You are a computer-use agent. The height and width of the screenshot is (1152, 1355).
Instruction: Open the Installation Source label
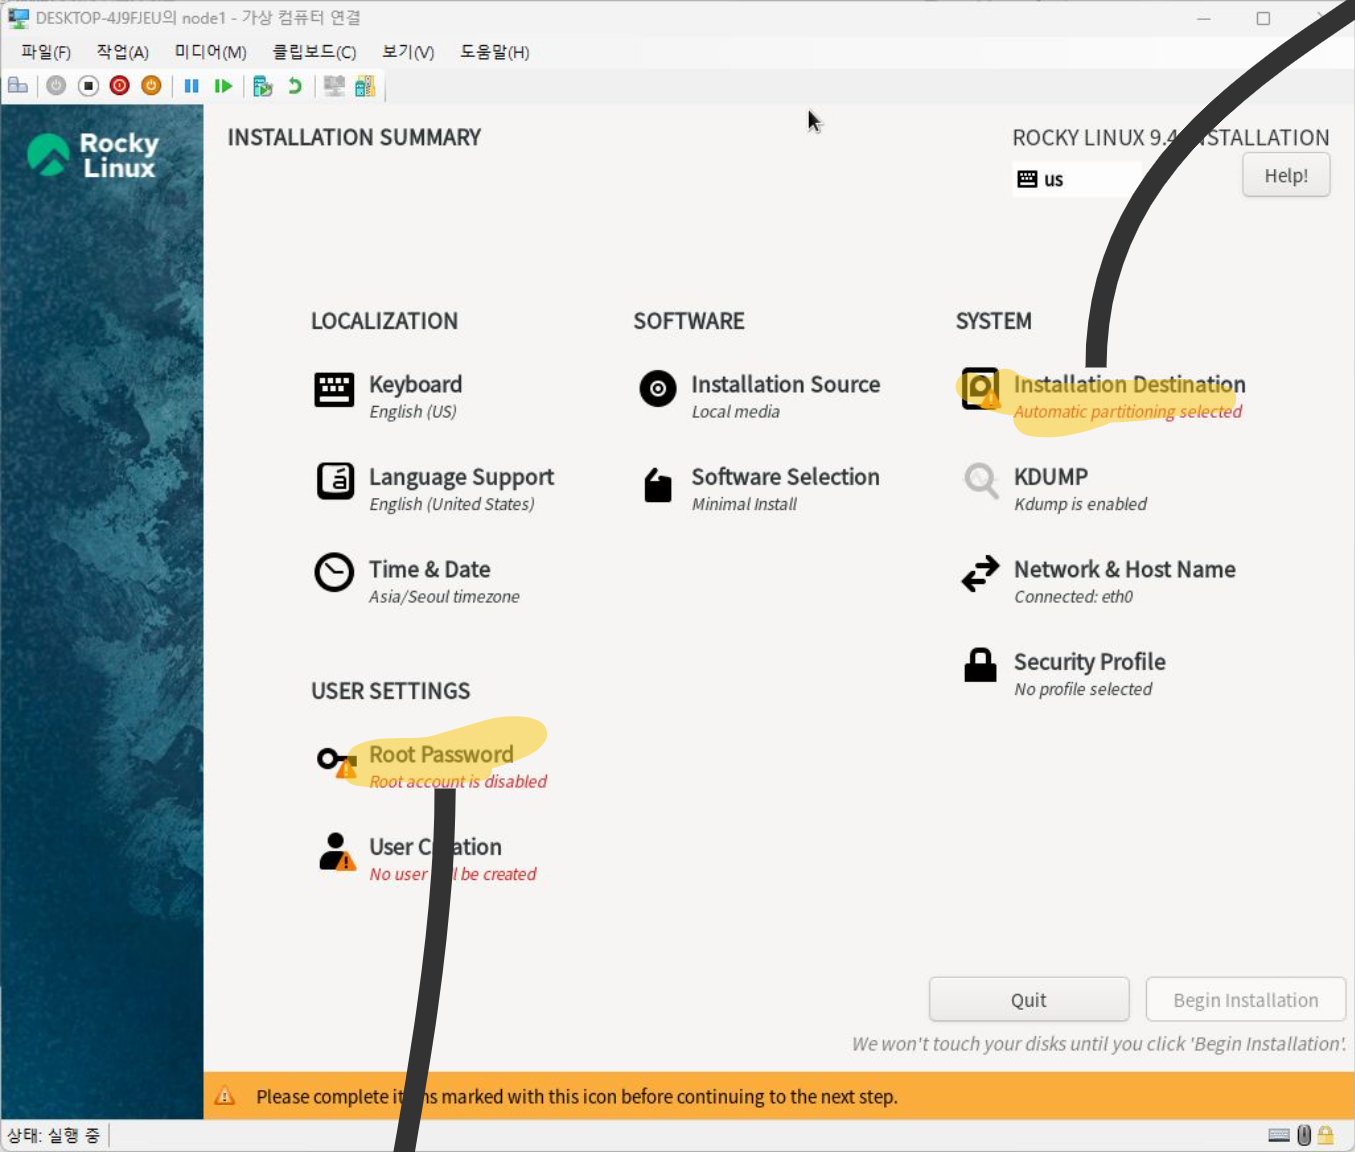pos(785,384)
